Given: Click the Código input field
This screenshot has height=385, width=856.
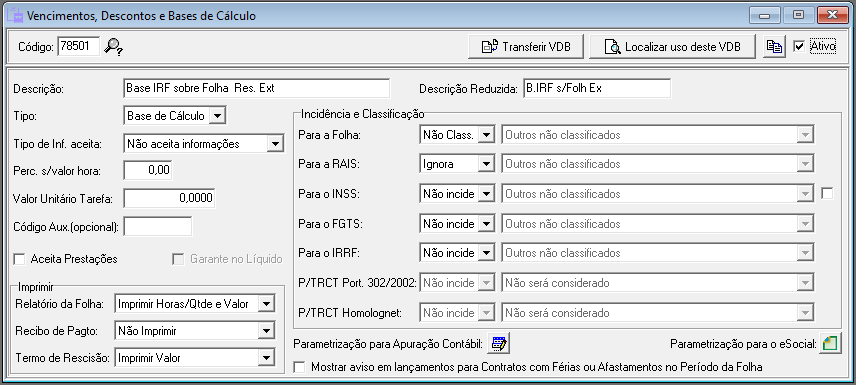Looking at the screenshot, I should (78, 46).
